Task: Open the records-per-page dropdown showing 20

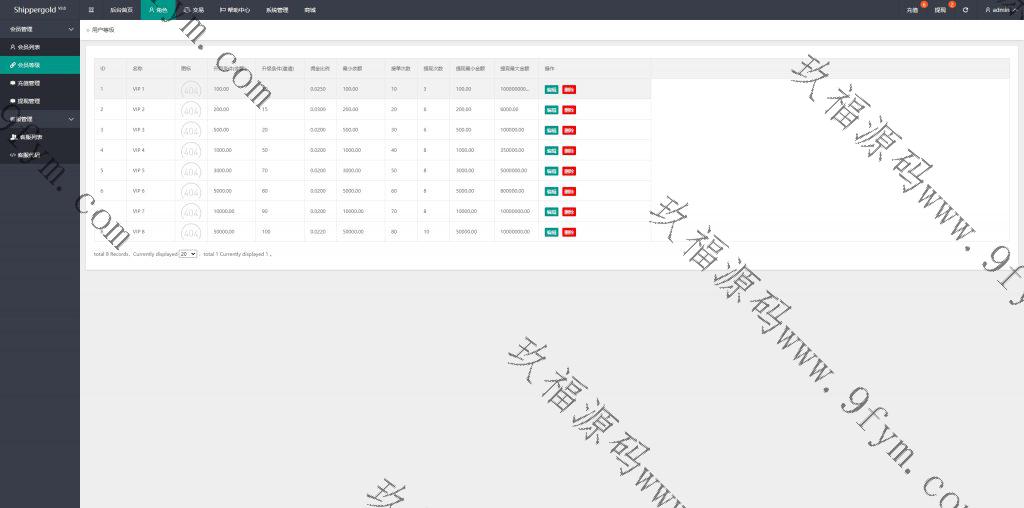Action: [x=187, y=254]
